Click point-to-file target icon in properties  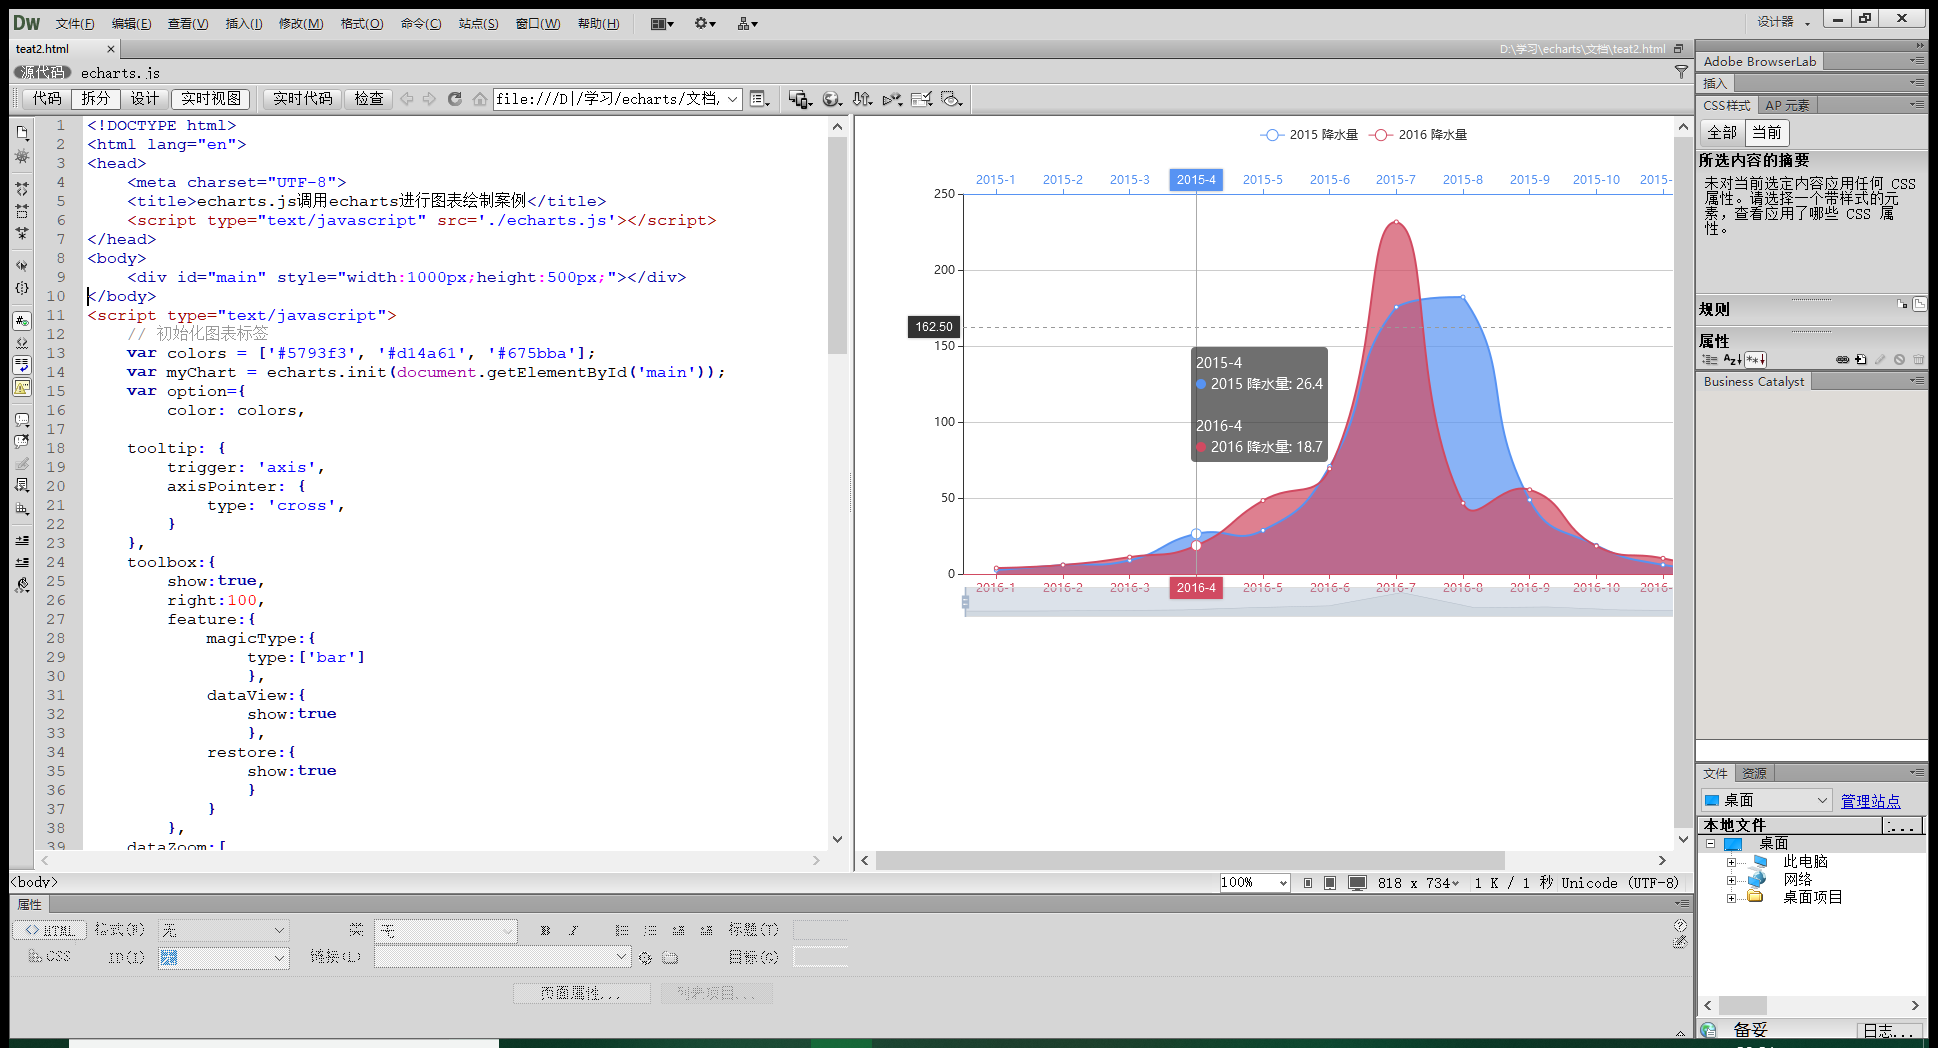click(x=646, y=957)
